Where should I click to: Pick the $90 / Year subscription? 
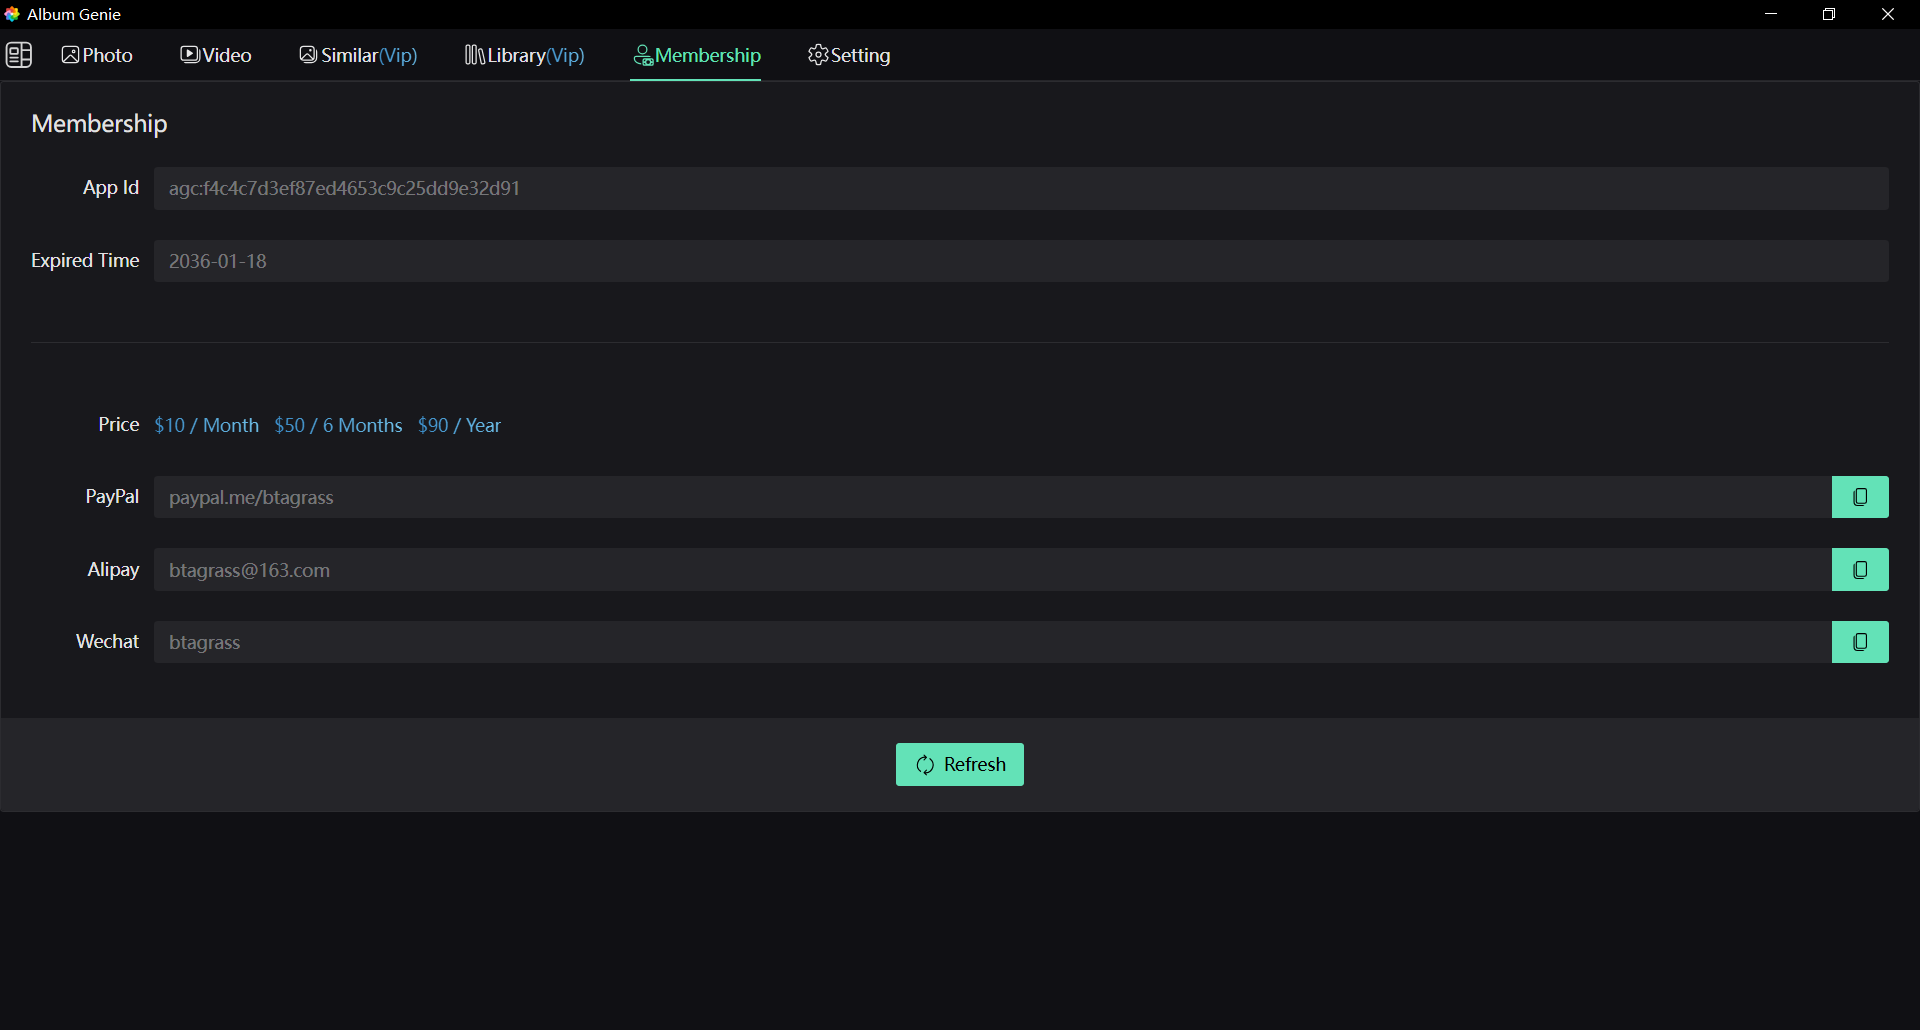click(x=459, y=425)
